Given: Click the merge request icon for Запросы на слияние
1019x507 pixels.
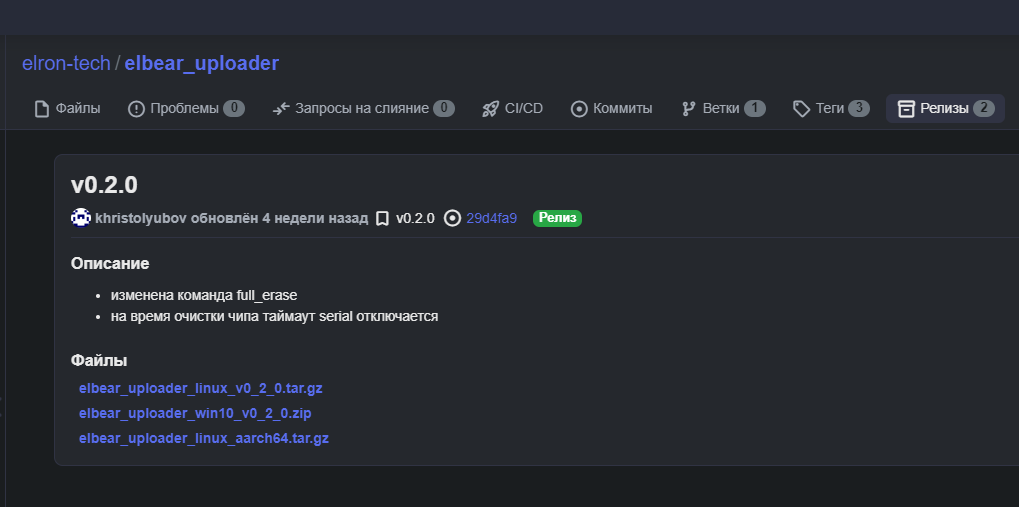Looking at the screenshot, I should [281, 109].
